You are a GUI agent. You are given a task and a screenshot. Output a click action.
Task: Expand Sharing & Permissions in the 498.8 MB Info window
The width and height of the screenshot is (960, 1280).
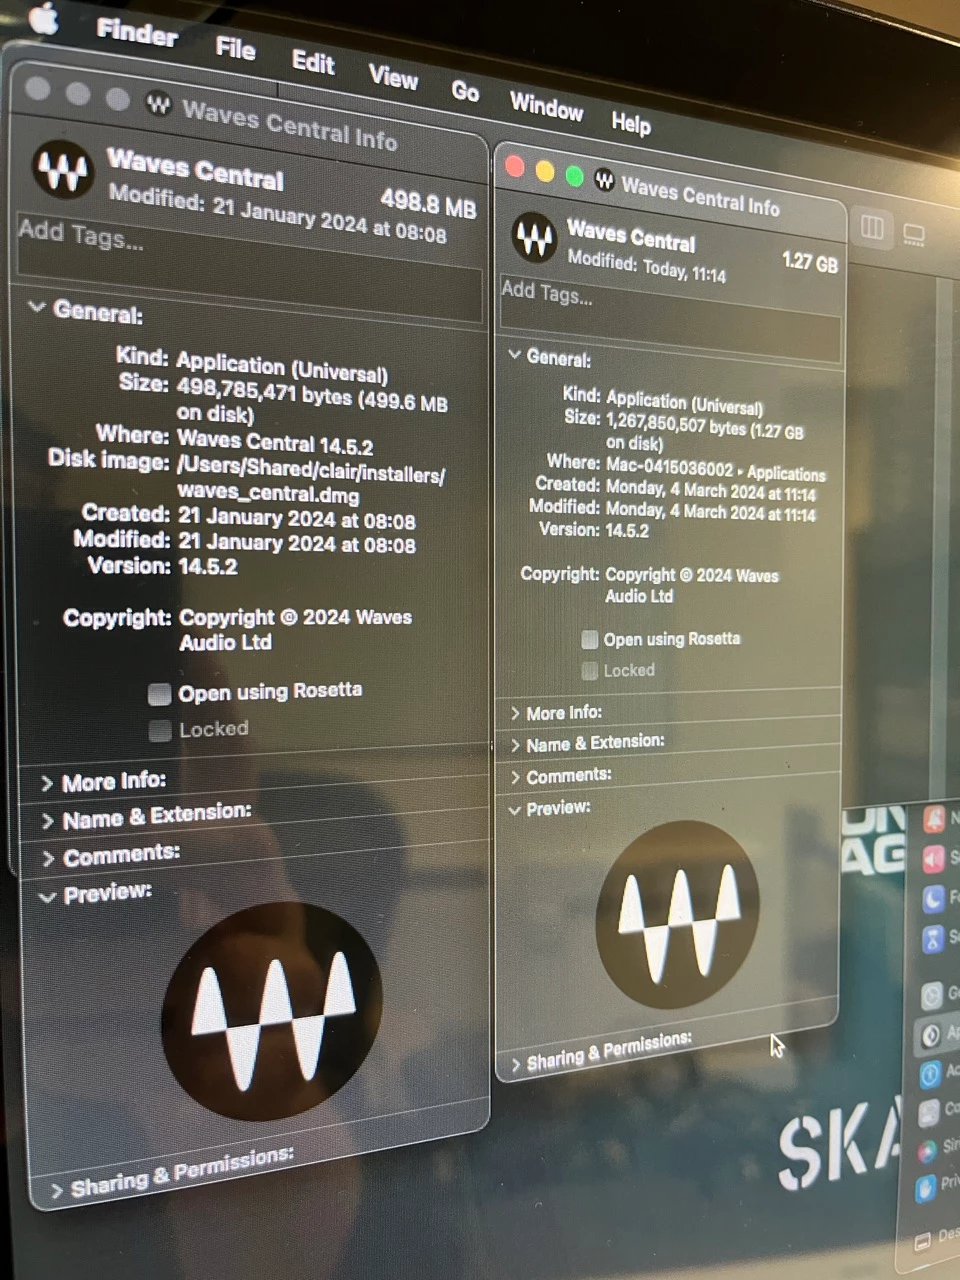(x=57, y=1190)
